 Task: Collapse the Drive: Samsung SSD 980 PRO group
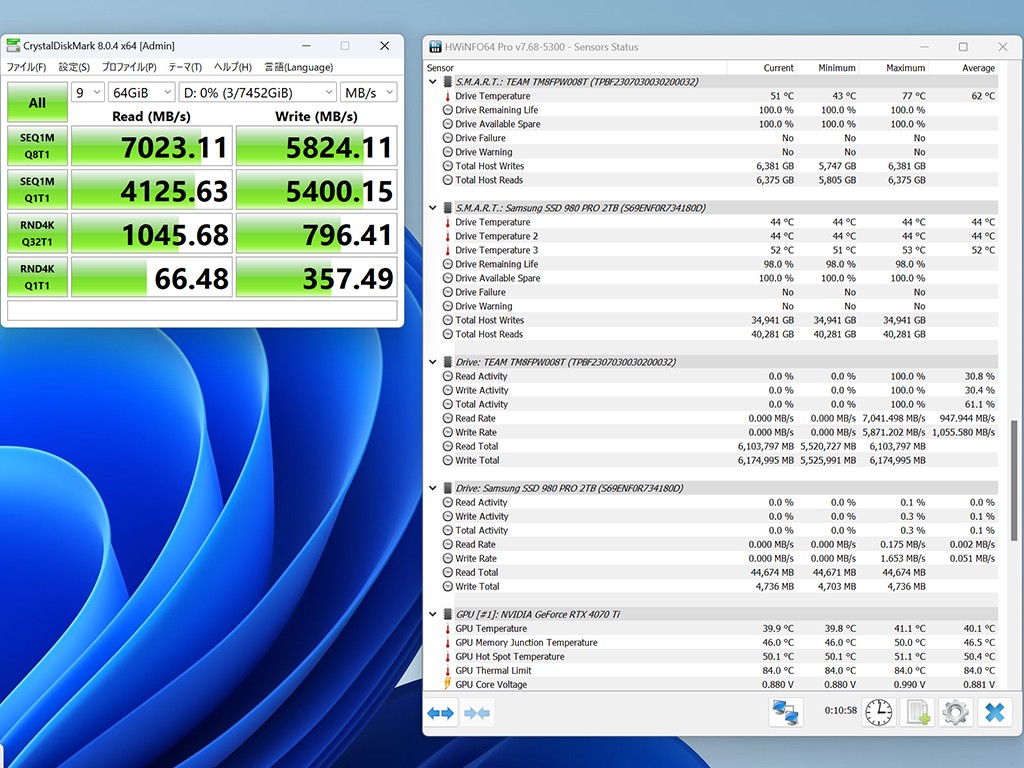433,488
